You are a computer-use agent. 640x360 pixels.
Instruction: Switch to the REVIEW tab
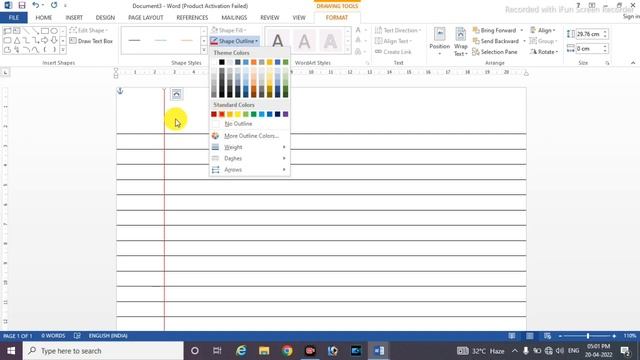click(x=270, y=18)
